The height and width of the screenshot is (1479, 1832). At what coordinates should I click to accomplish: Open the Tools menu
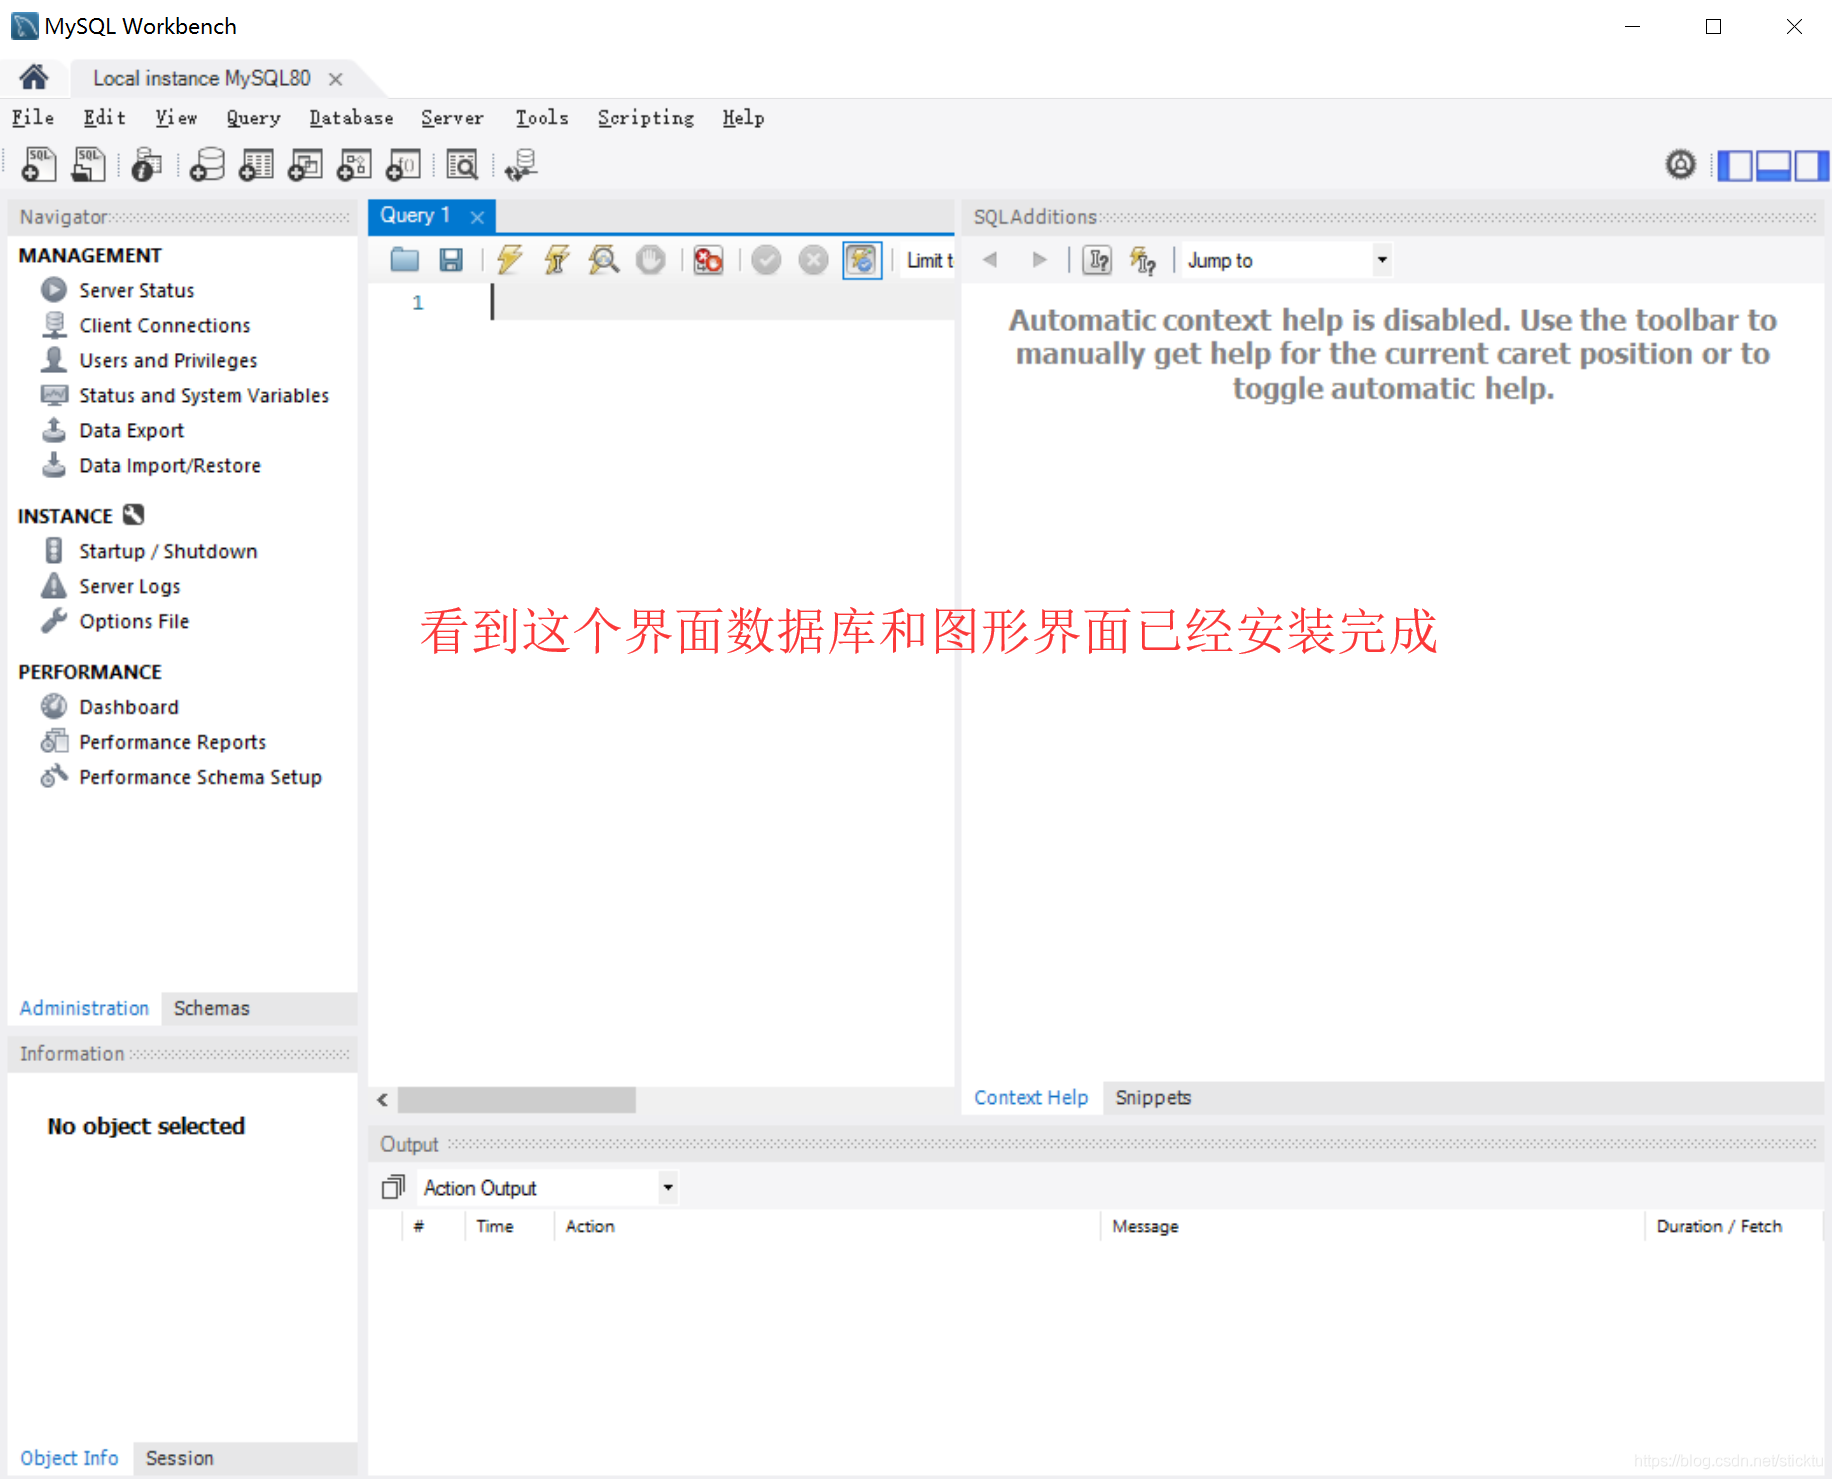pos(542,117)
